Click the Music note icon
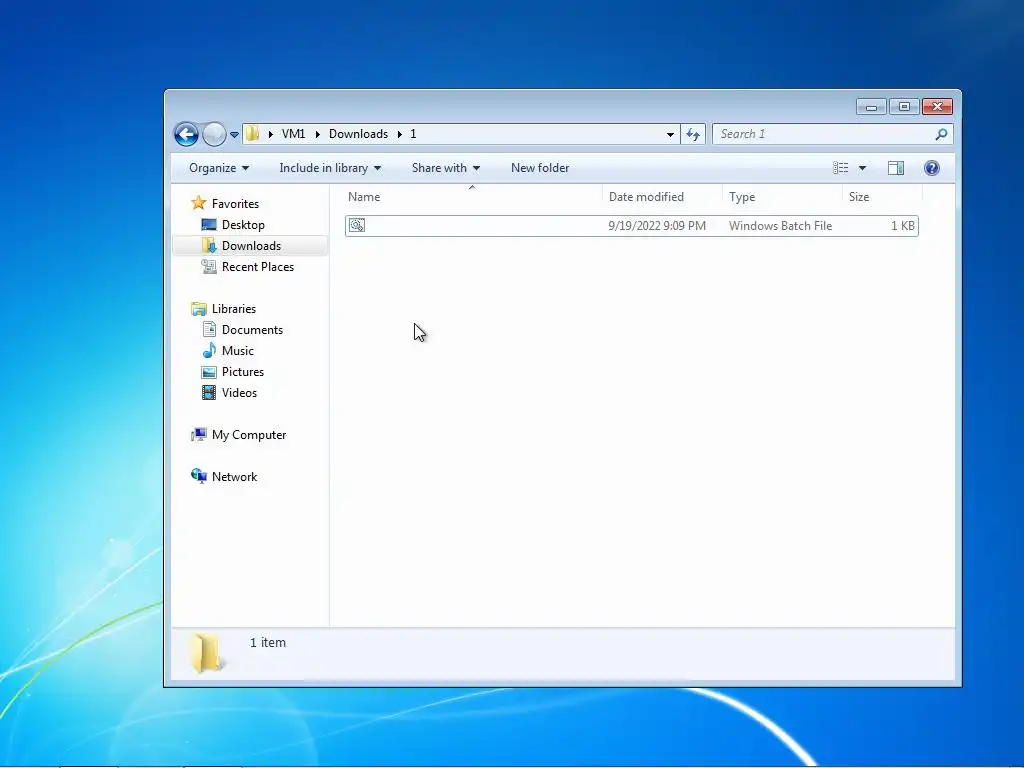The image size is (1024, 768). coord(209,351)
